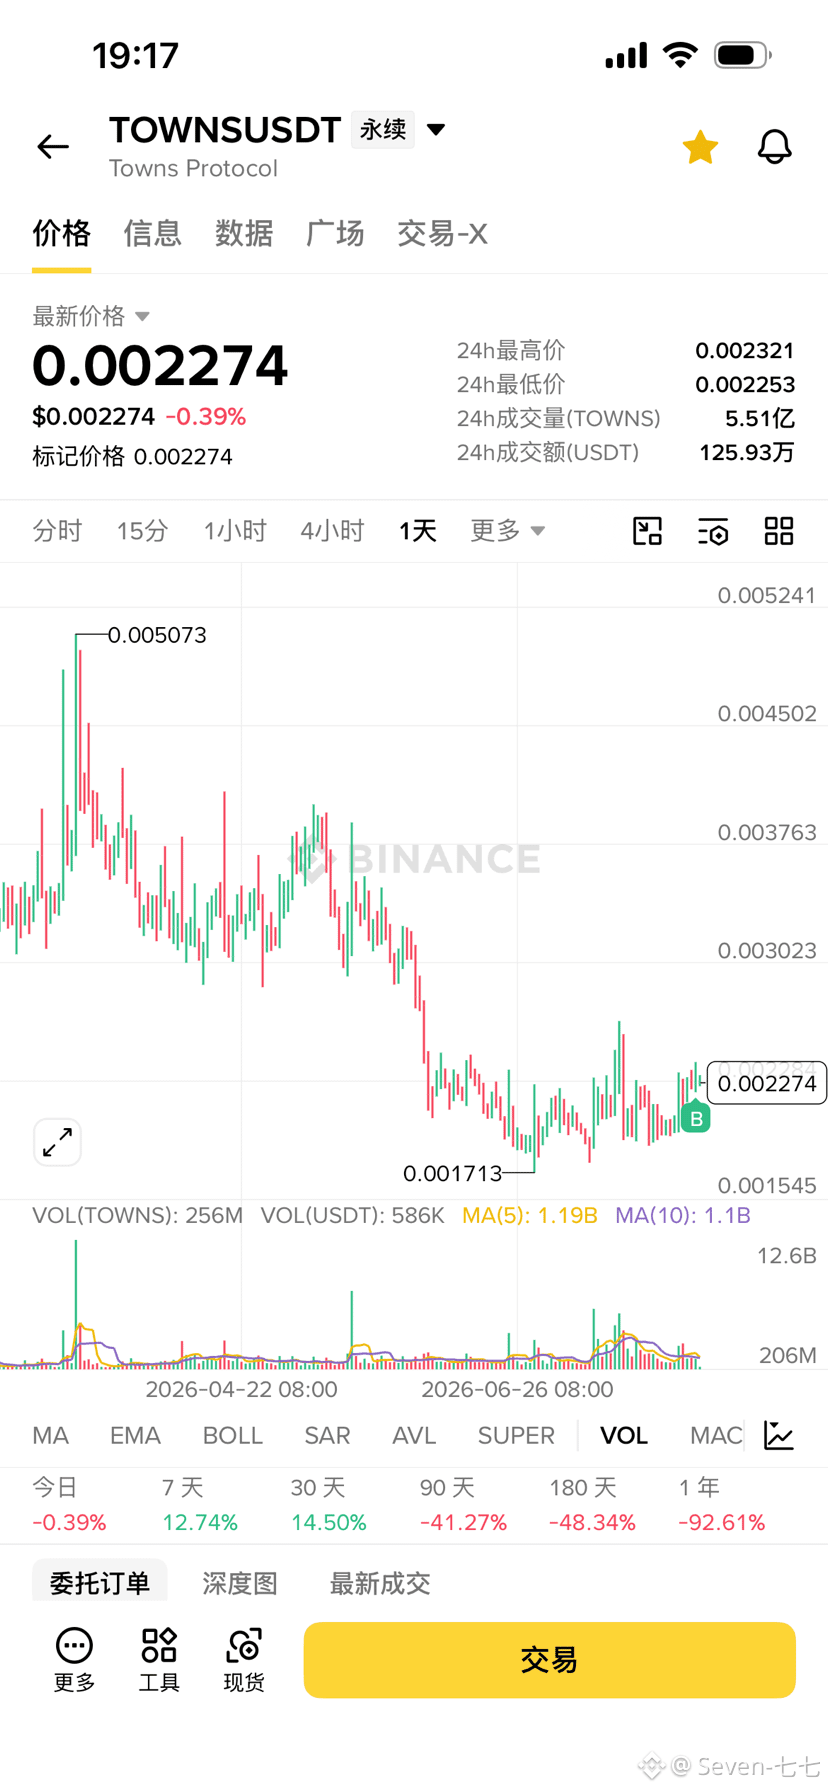Click the 标记价格 0.002274 text
828x1792 pixels.
(132, 456)
